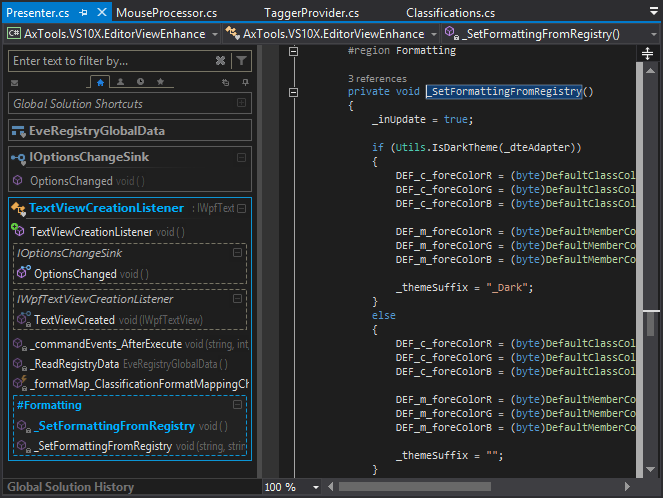
Task: Click the vertical scrollbar down arrow
Action: click(x=651, y=469)
